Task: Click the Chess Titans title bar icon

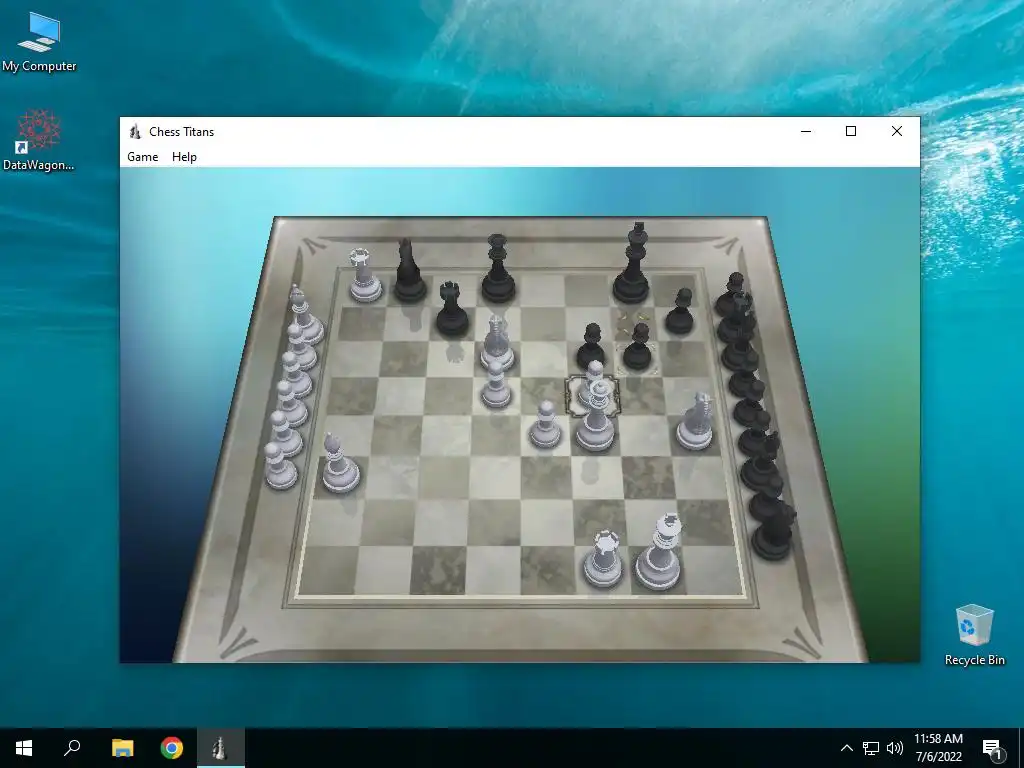Action: click(135, 131)
